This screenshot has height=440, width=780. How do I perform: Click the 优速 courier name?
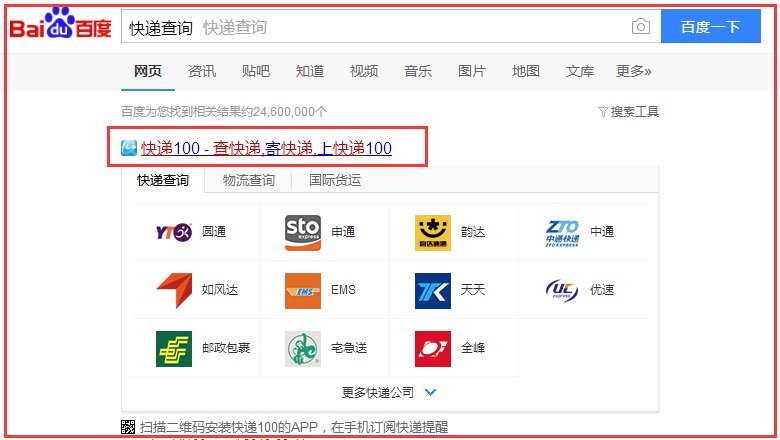pyautogui.click(x=602, y=290)
